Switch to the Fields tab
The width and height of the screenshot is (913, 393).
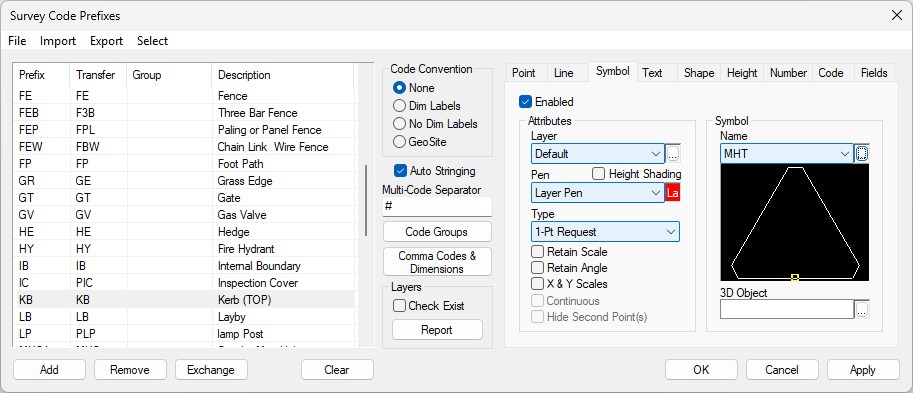(874, 73)
